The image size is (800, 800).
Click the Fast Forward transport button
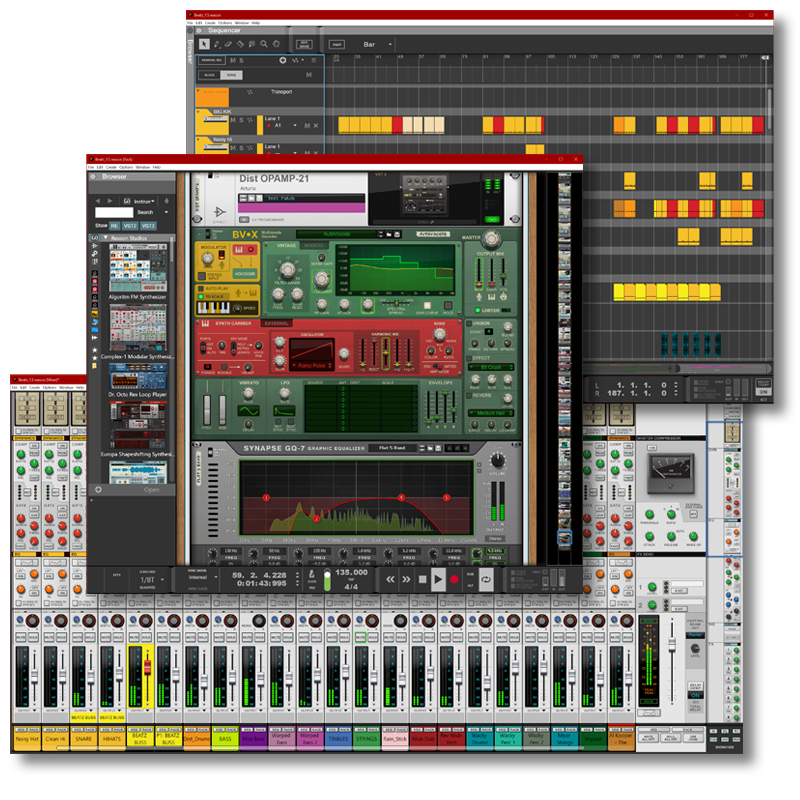(406, 579)
